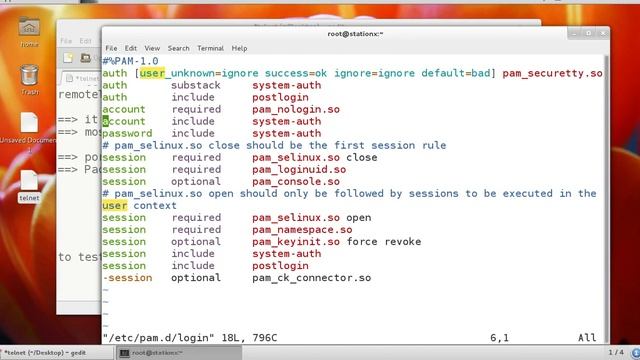Click 'system-auth' on session include line
Viewport: 640px width, 360px height.
click(287, 254)
